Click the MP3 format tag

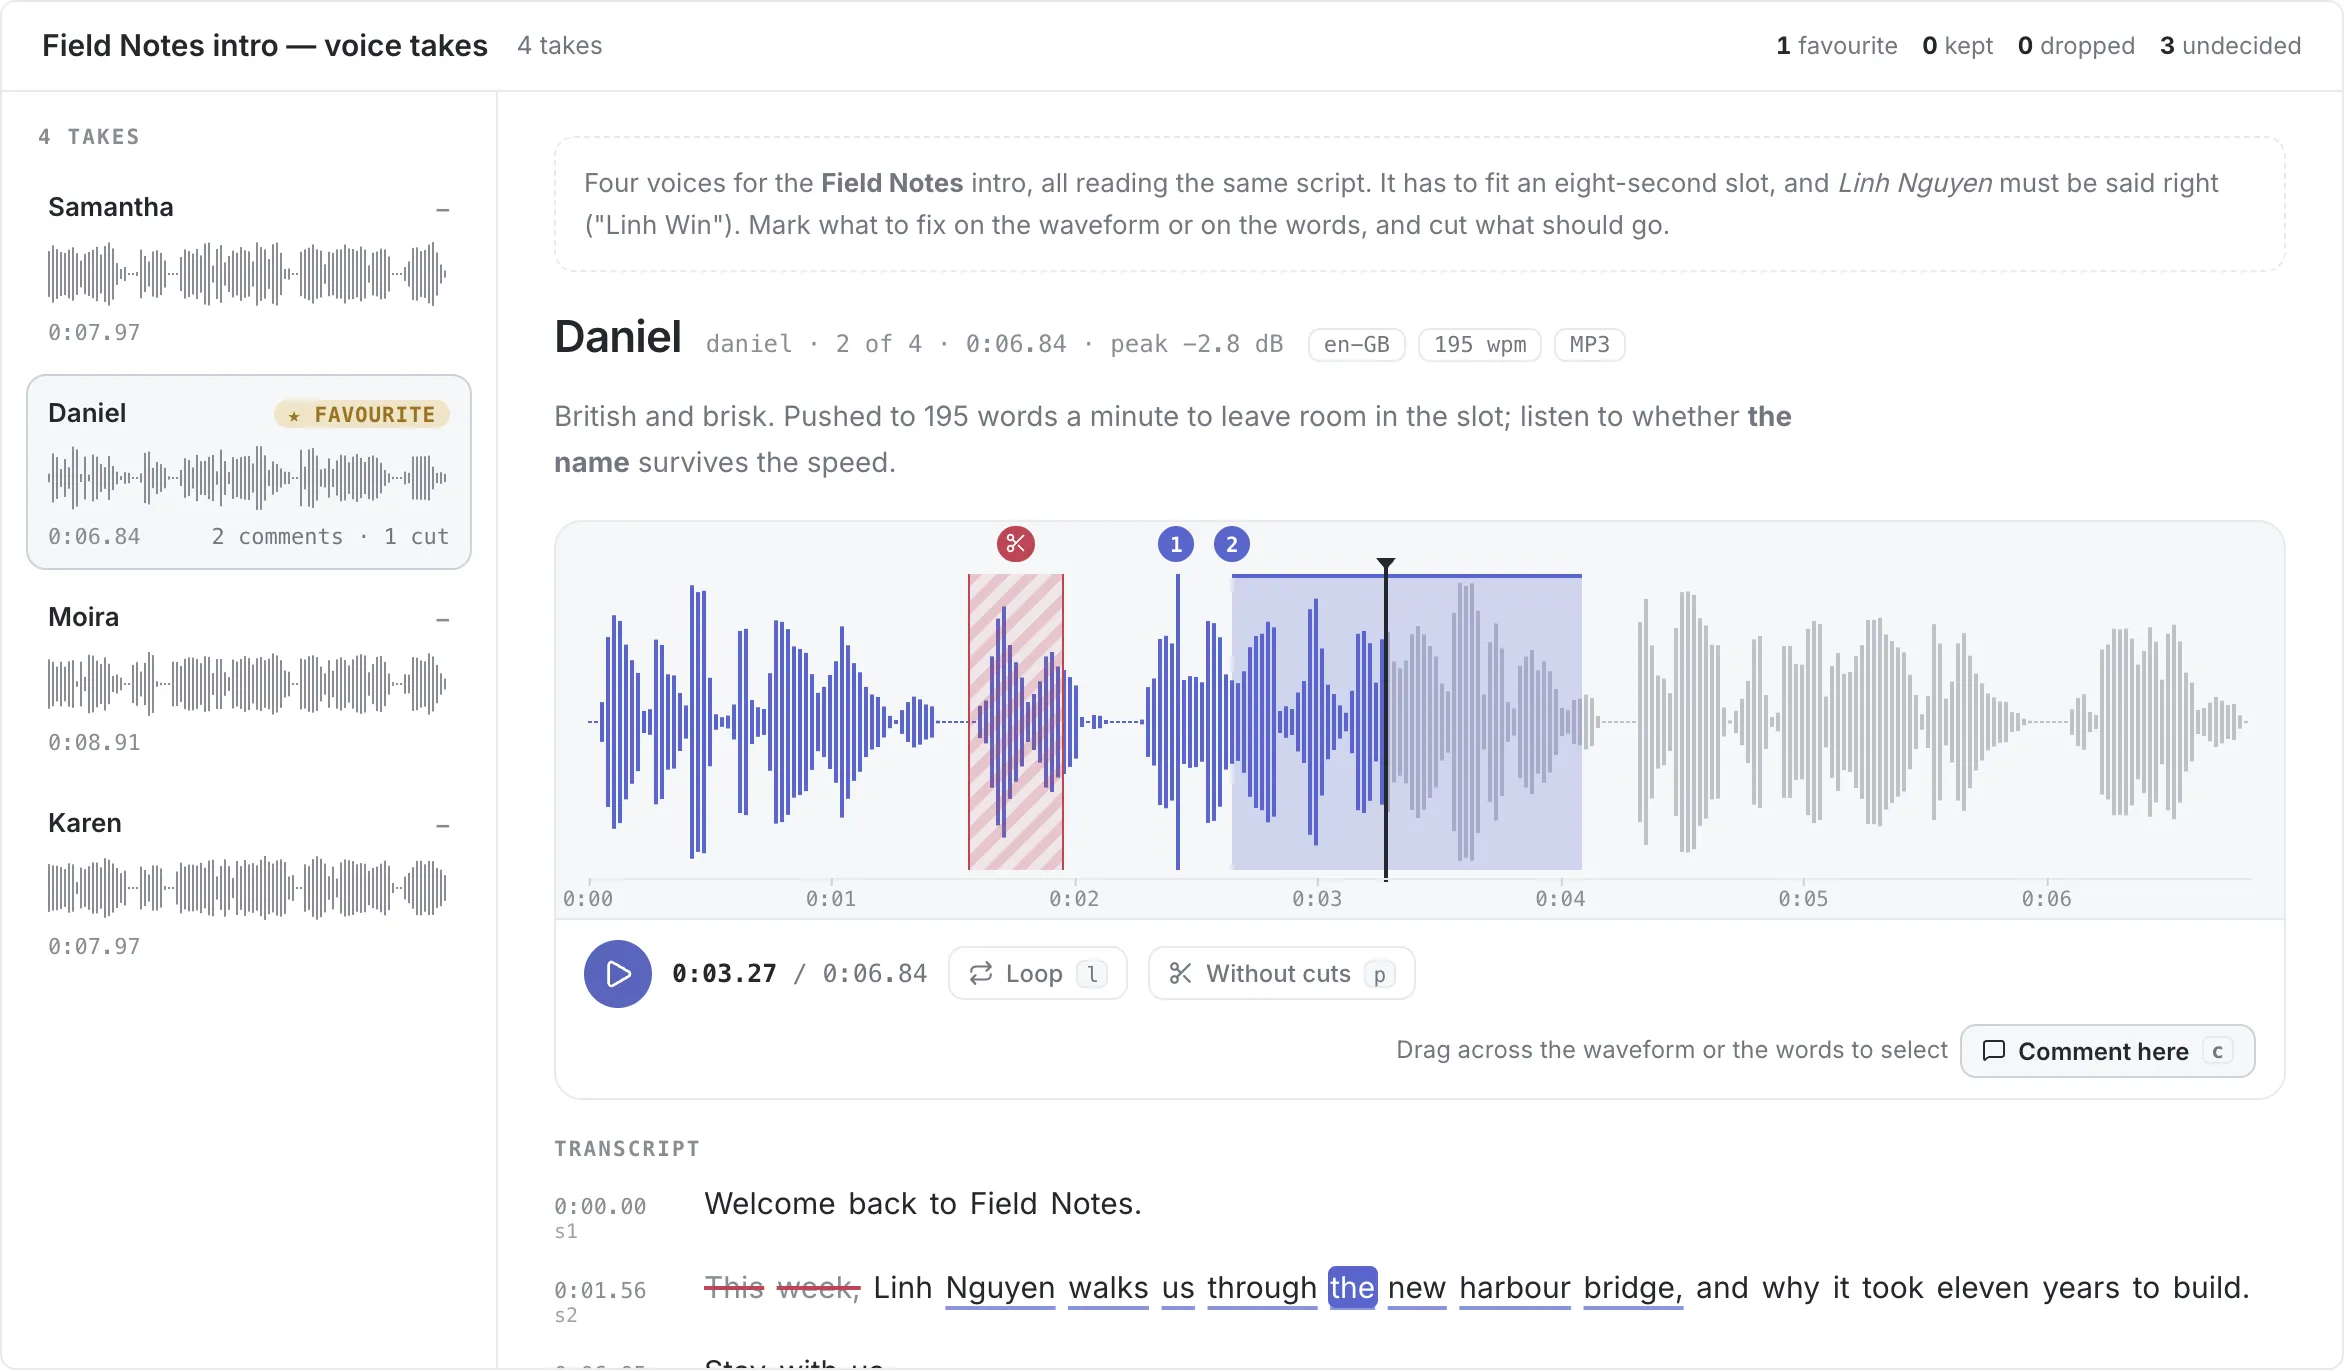1589,344
